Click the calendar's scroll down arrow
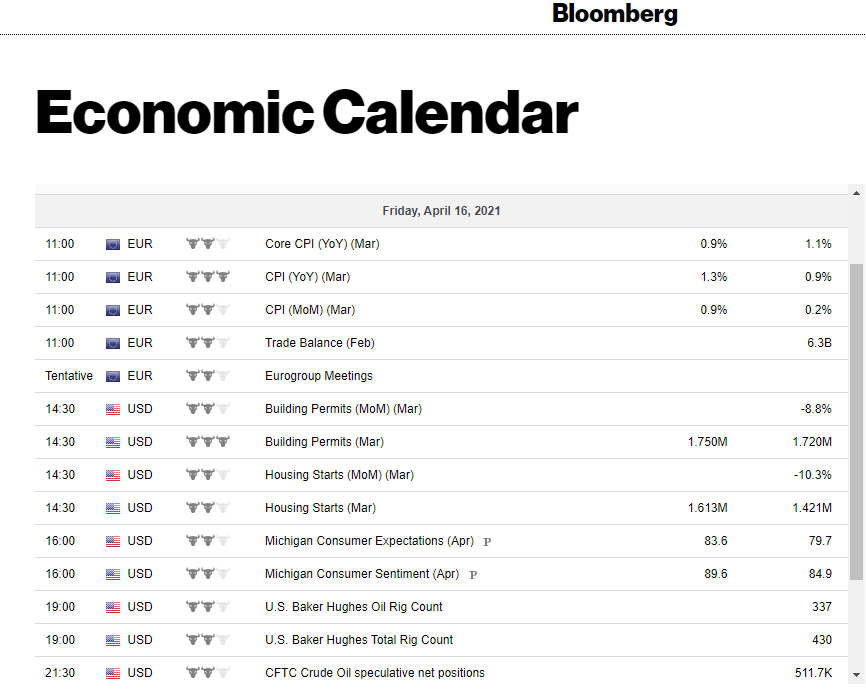 (856, 674)
